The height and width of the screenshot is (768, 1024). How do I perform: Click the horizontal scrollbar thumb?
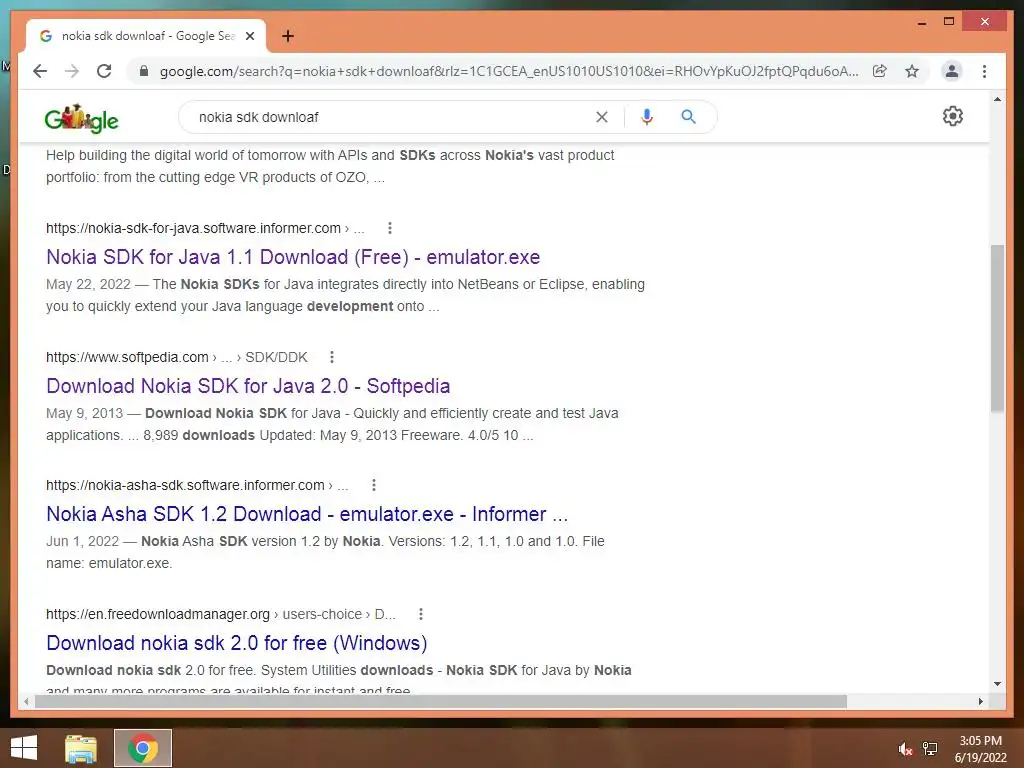point(441,701)
